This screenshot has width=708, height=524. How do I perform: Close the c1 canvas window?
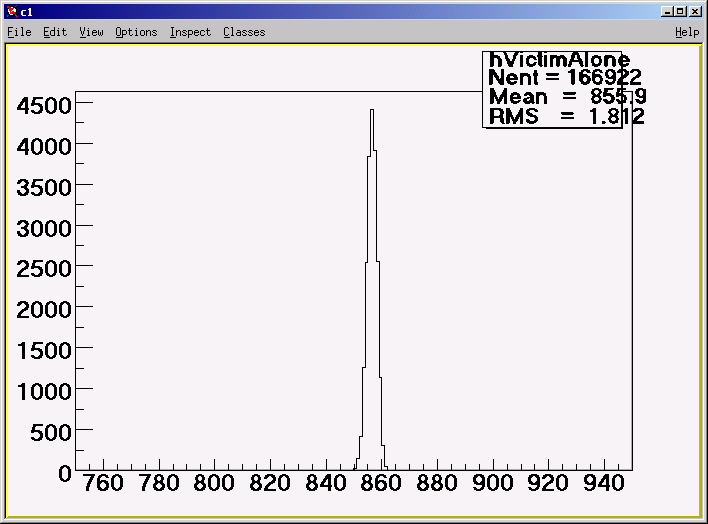coord(695,12)
